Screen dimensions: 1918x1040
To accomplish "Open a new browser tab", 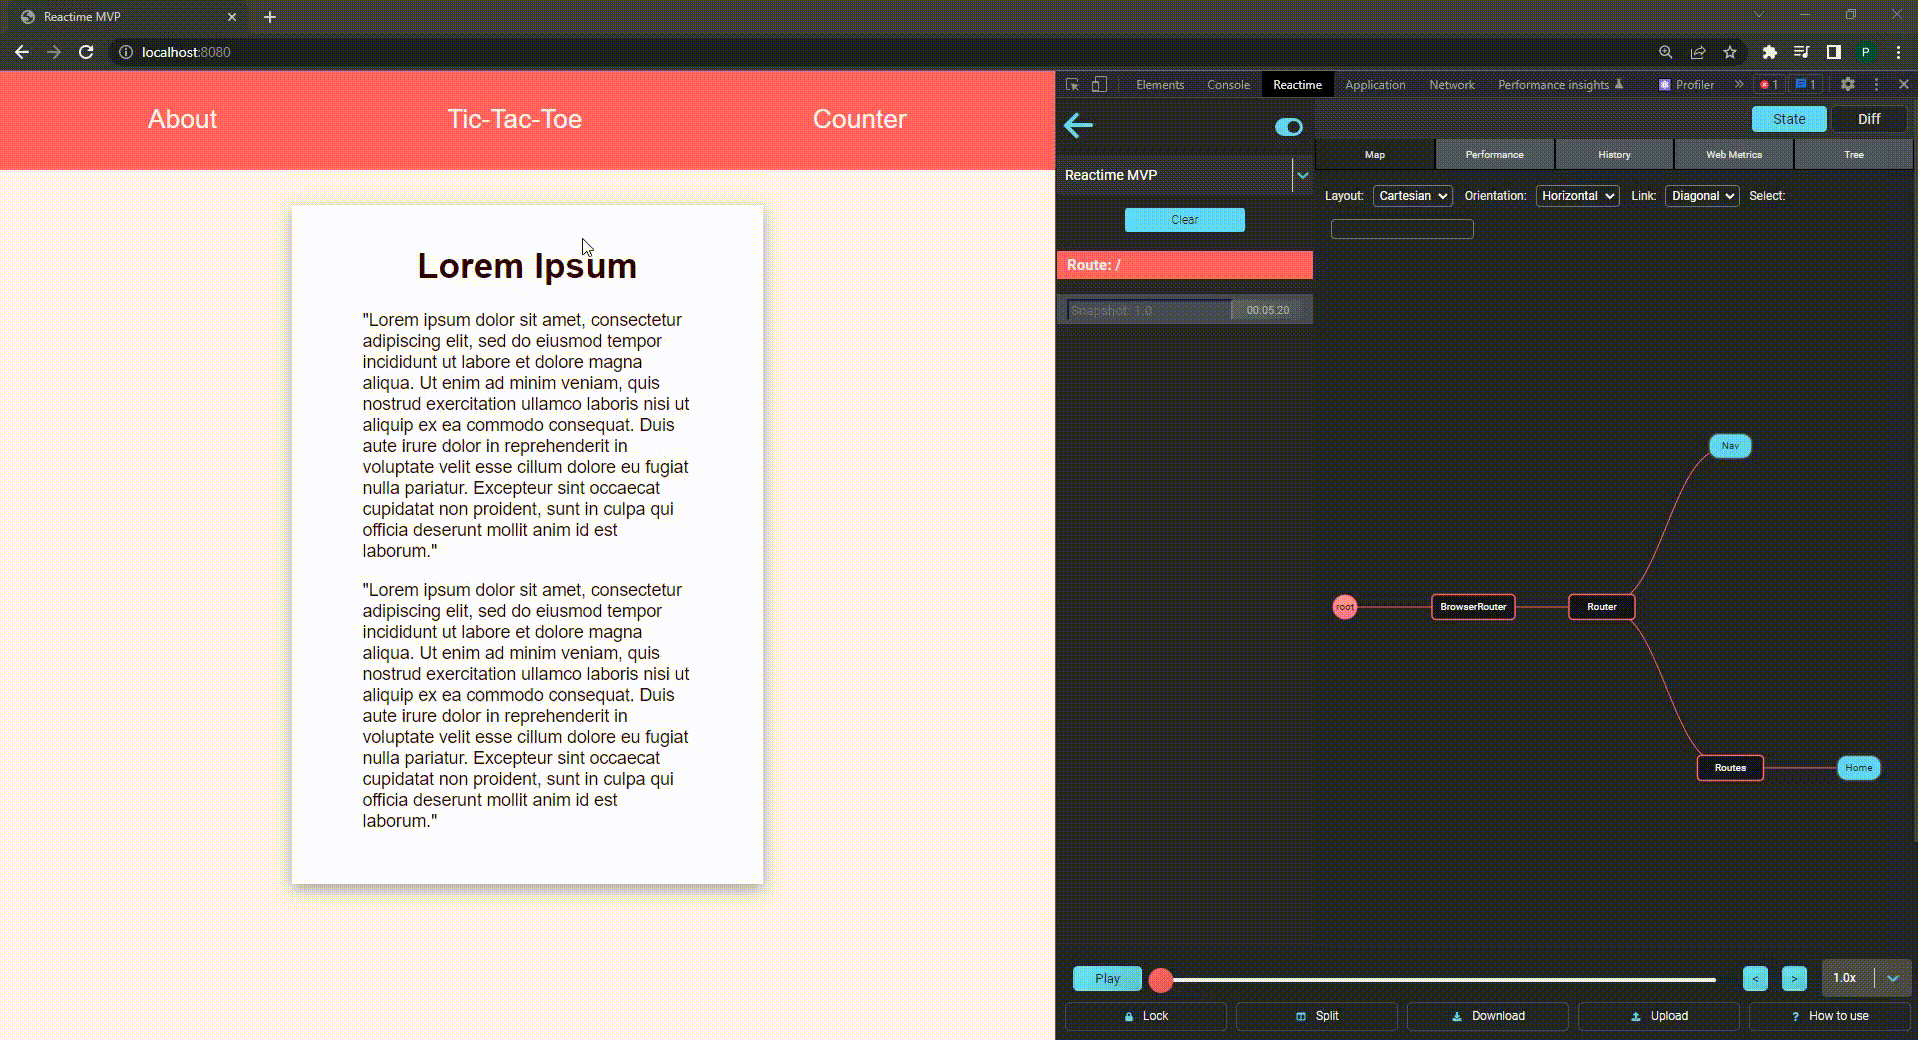I will tap(270, 17).
